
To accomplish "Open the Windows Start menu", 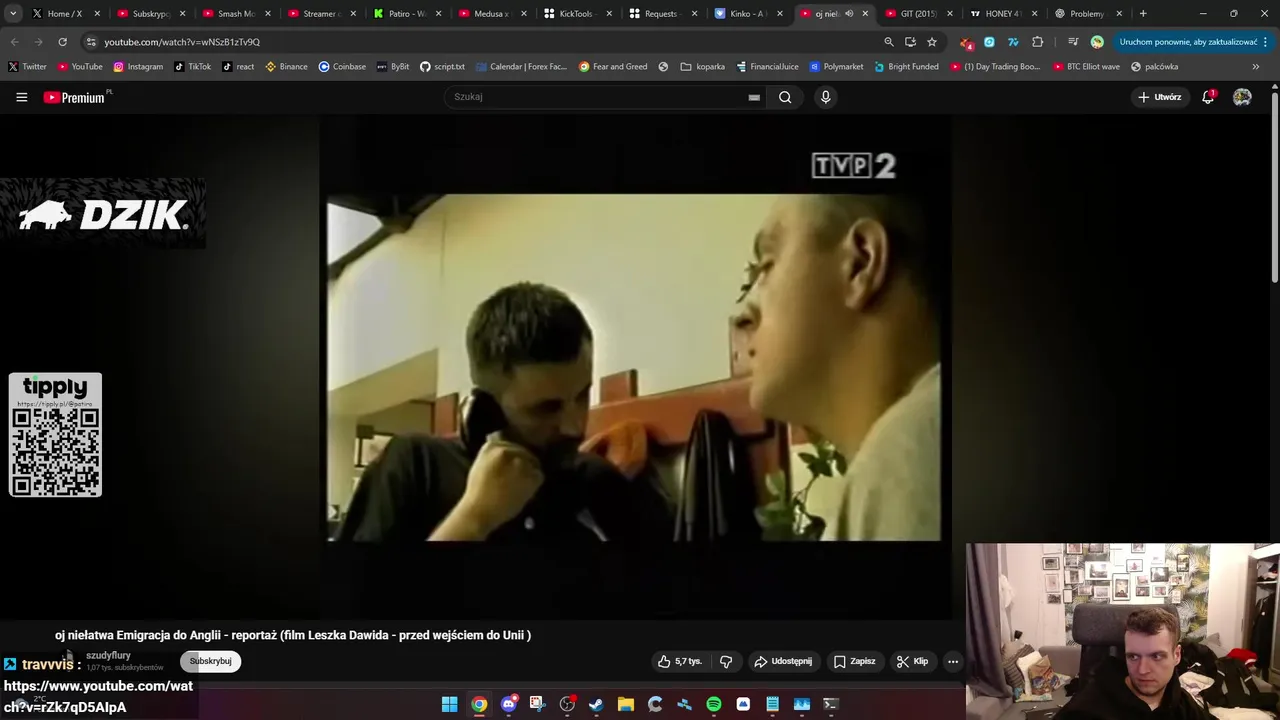I will tap(450, 704).
